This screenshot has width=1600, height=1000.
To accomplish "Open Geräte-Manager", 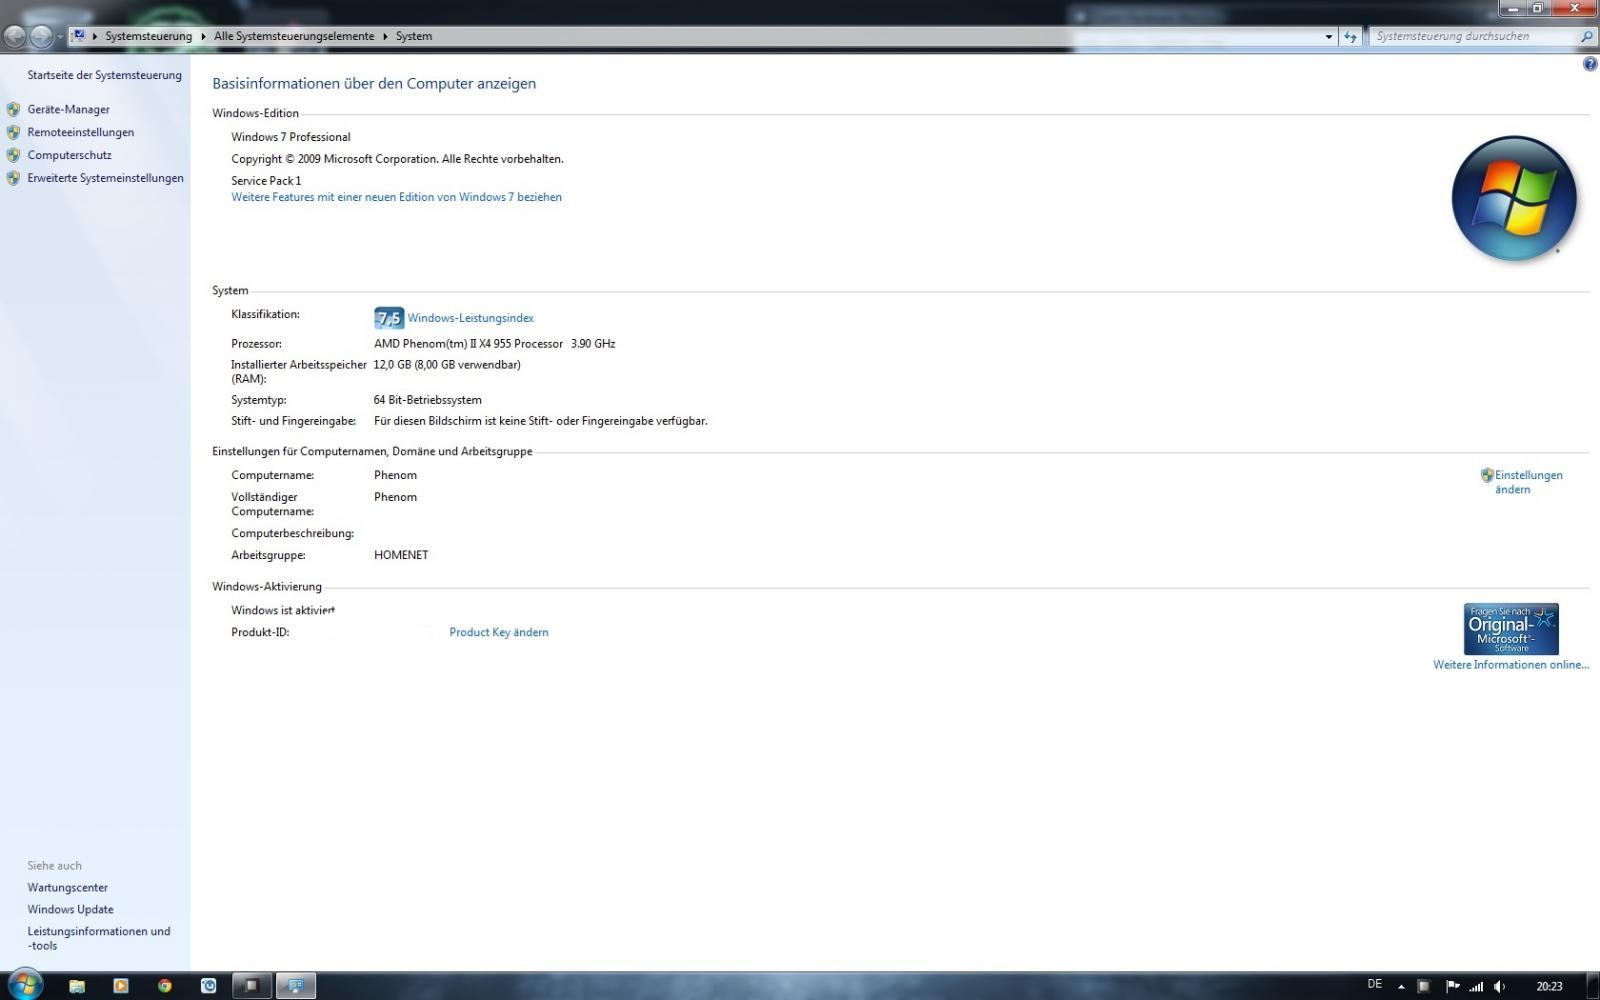I will click(x=68, y=109).
